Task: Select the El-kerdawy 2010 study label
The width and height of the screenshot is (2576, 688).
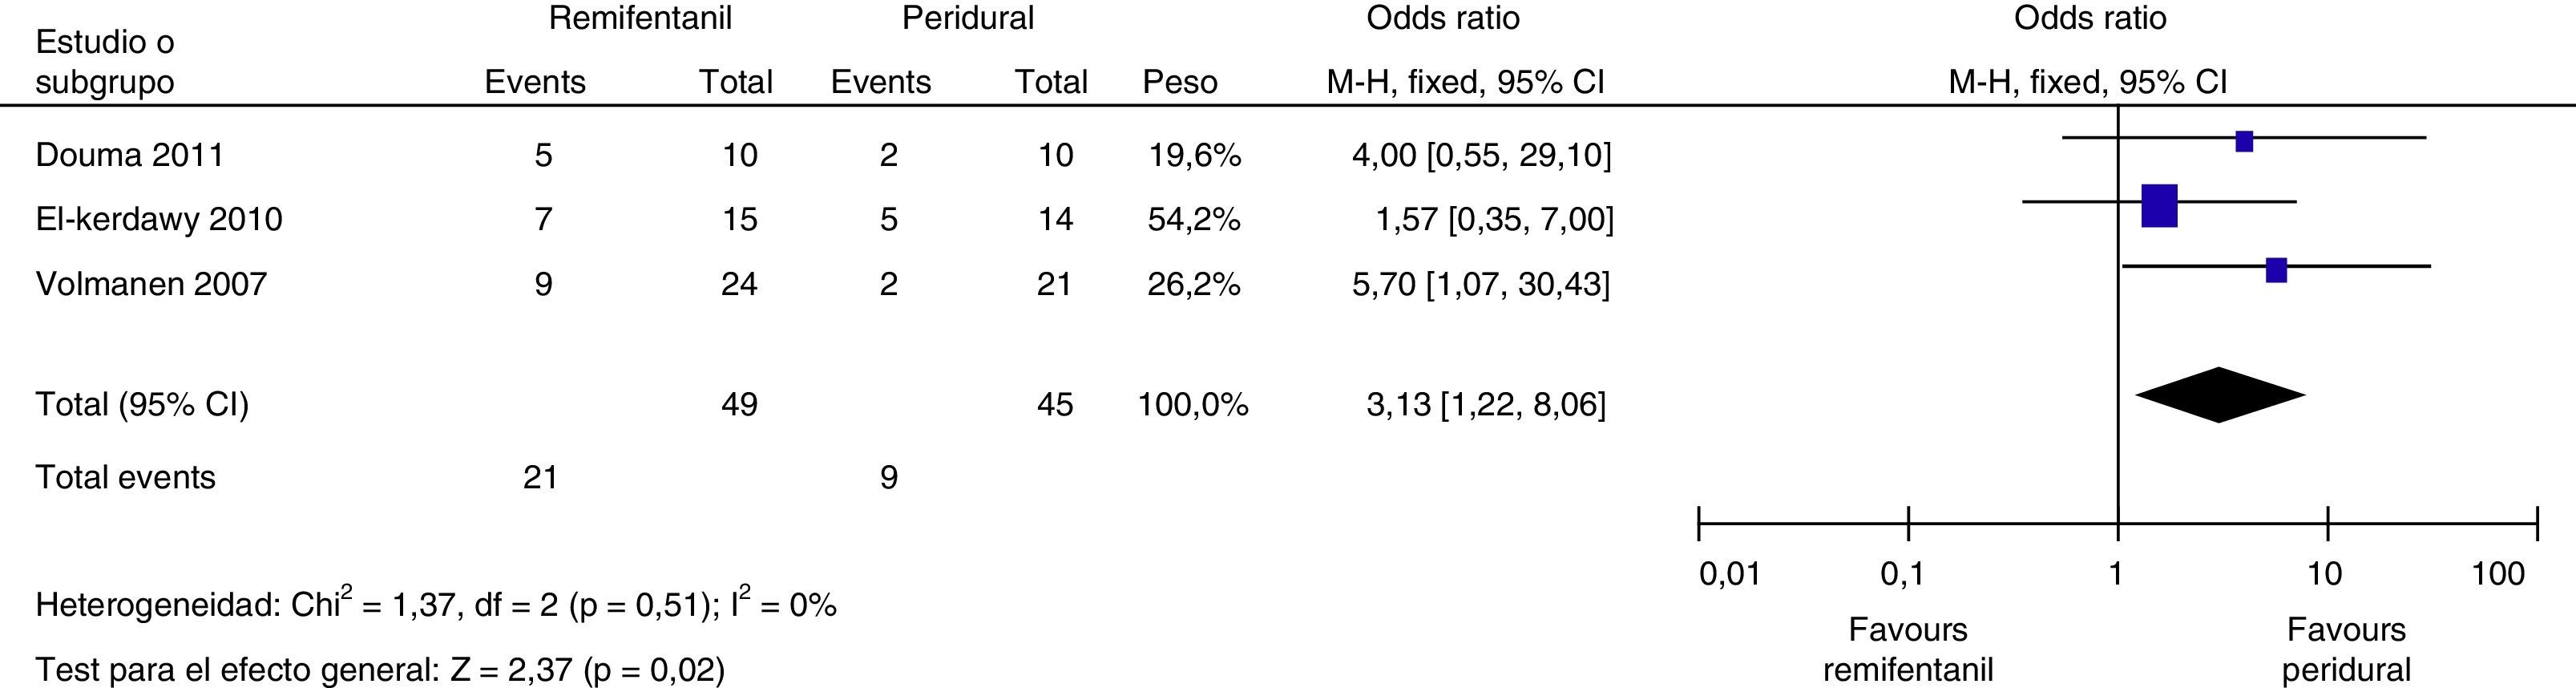Action: 159,219
